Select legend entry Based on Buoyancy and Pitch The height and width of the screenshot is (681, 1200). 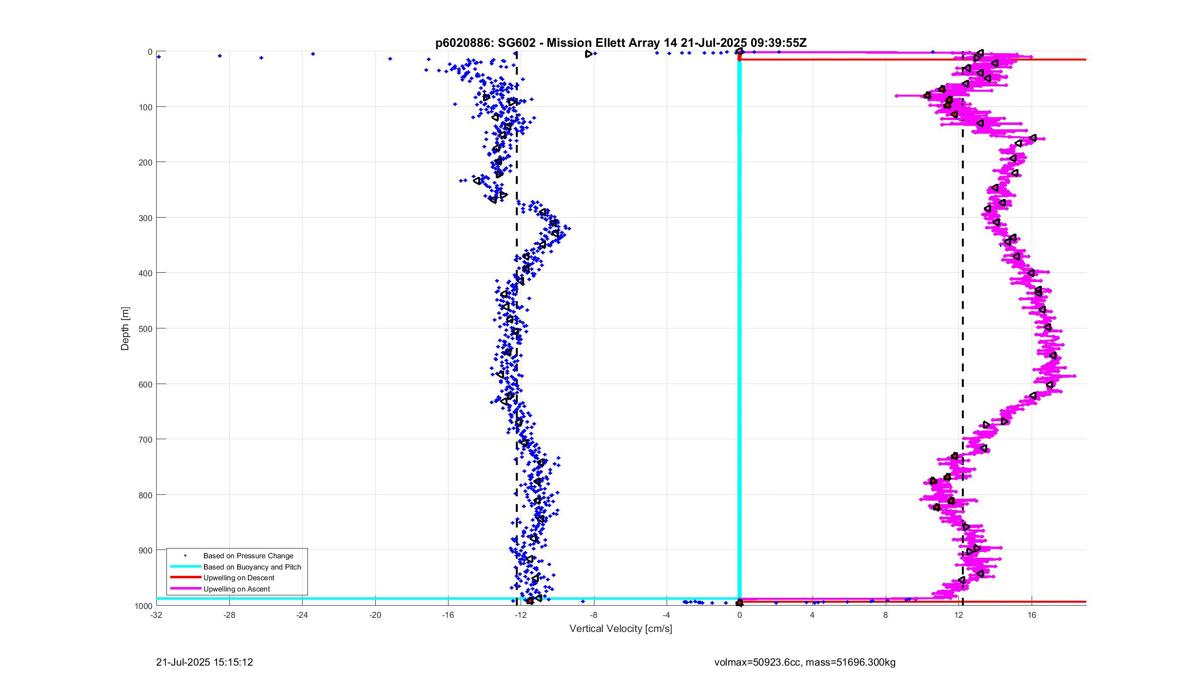pyautogui.click(x=252, y=567)
